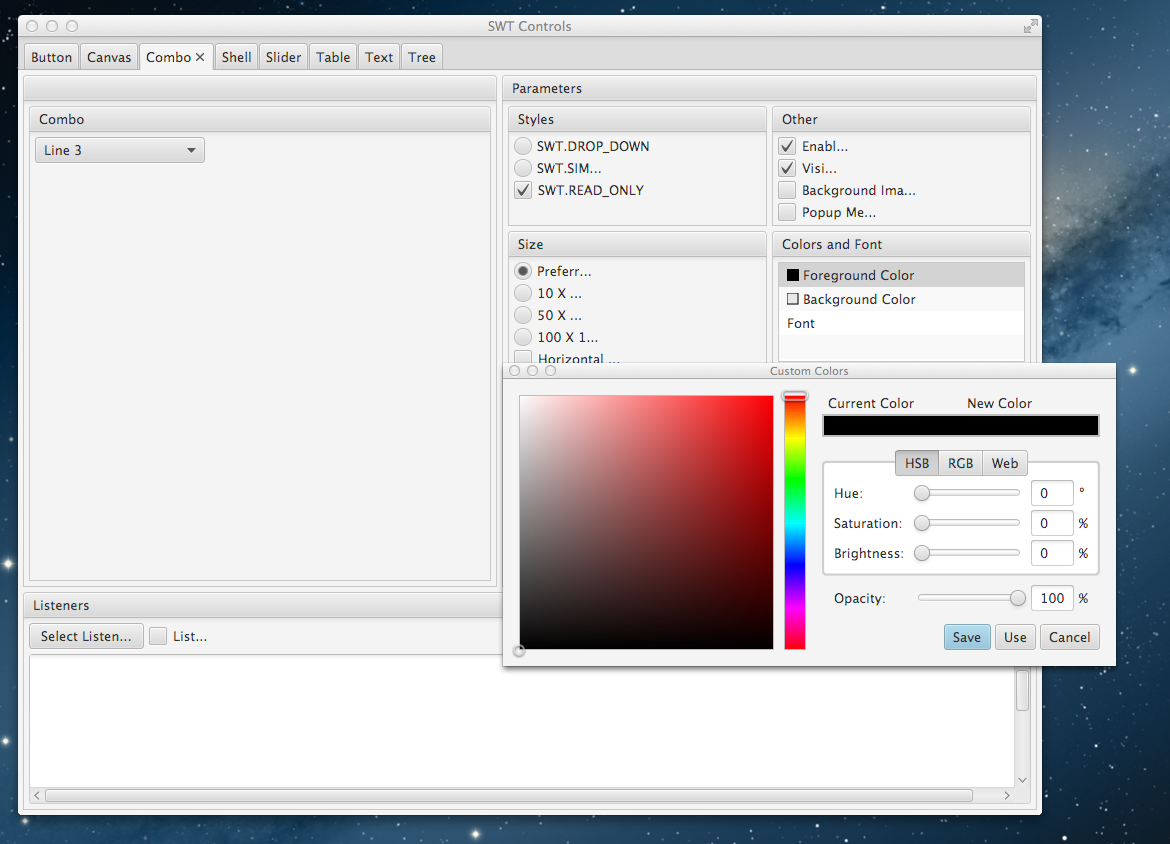This screenshot has height=844, width=1170.
Task: Go to the Table tab
Action: tap(333, 57)
